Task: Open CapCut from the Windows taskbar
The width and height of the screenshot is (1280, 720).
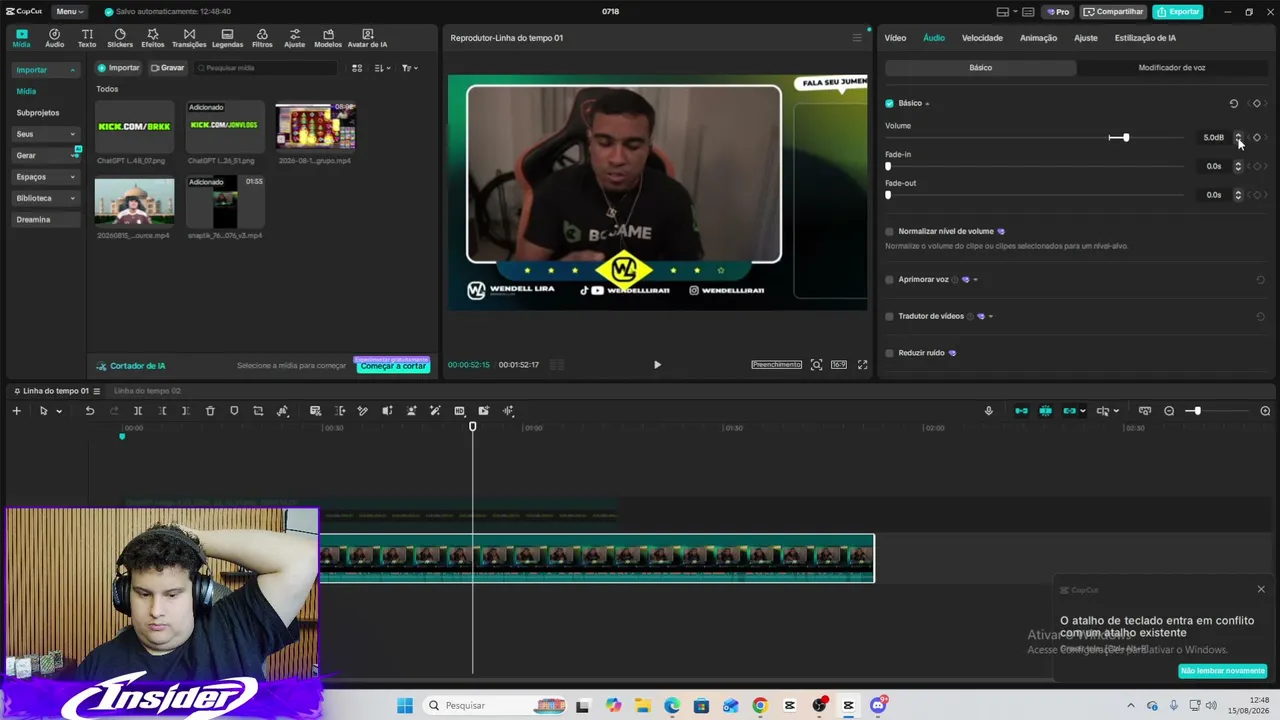Action: pyautogui.click(x=849, y=706)
